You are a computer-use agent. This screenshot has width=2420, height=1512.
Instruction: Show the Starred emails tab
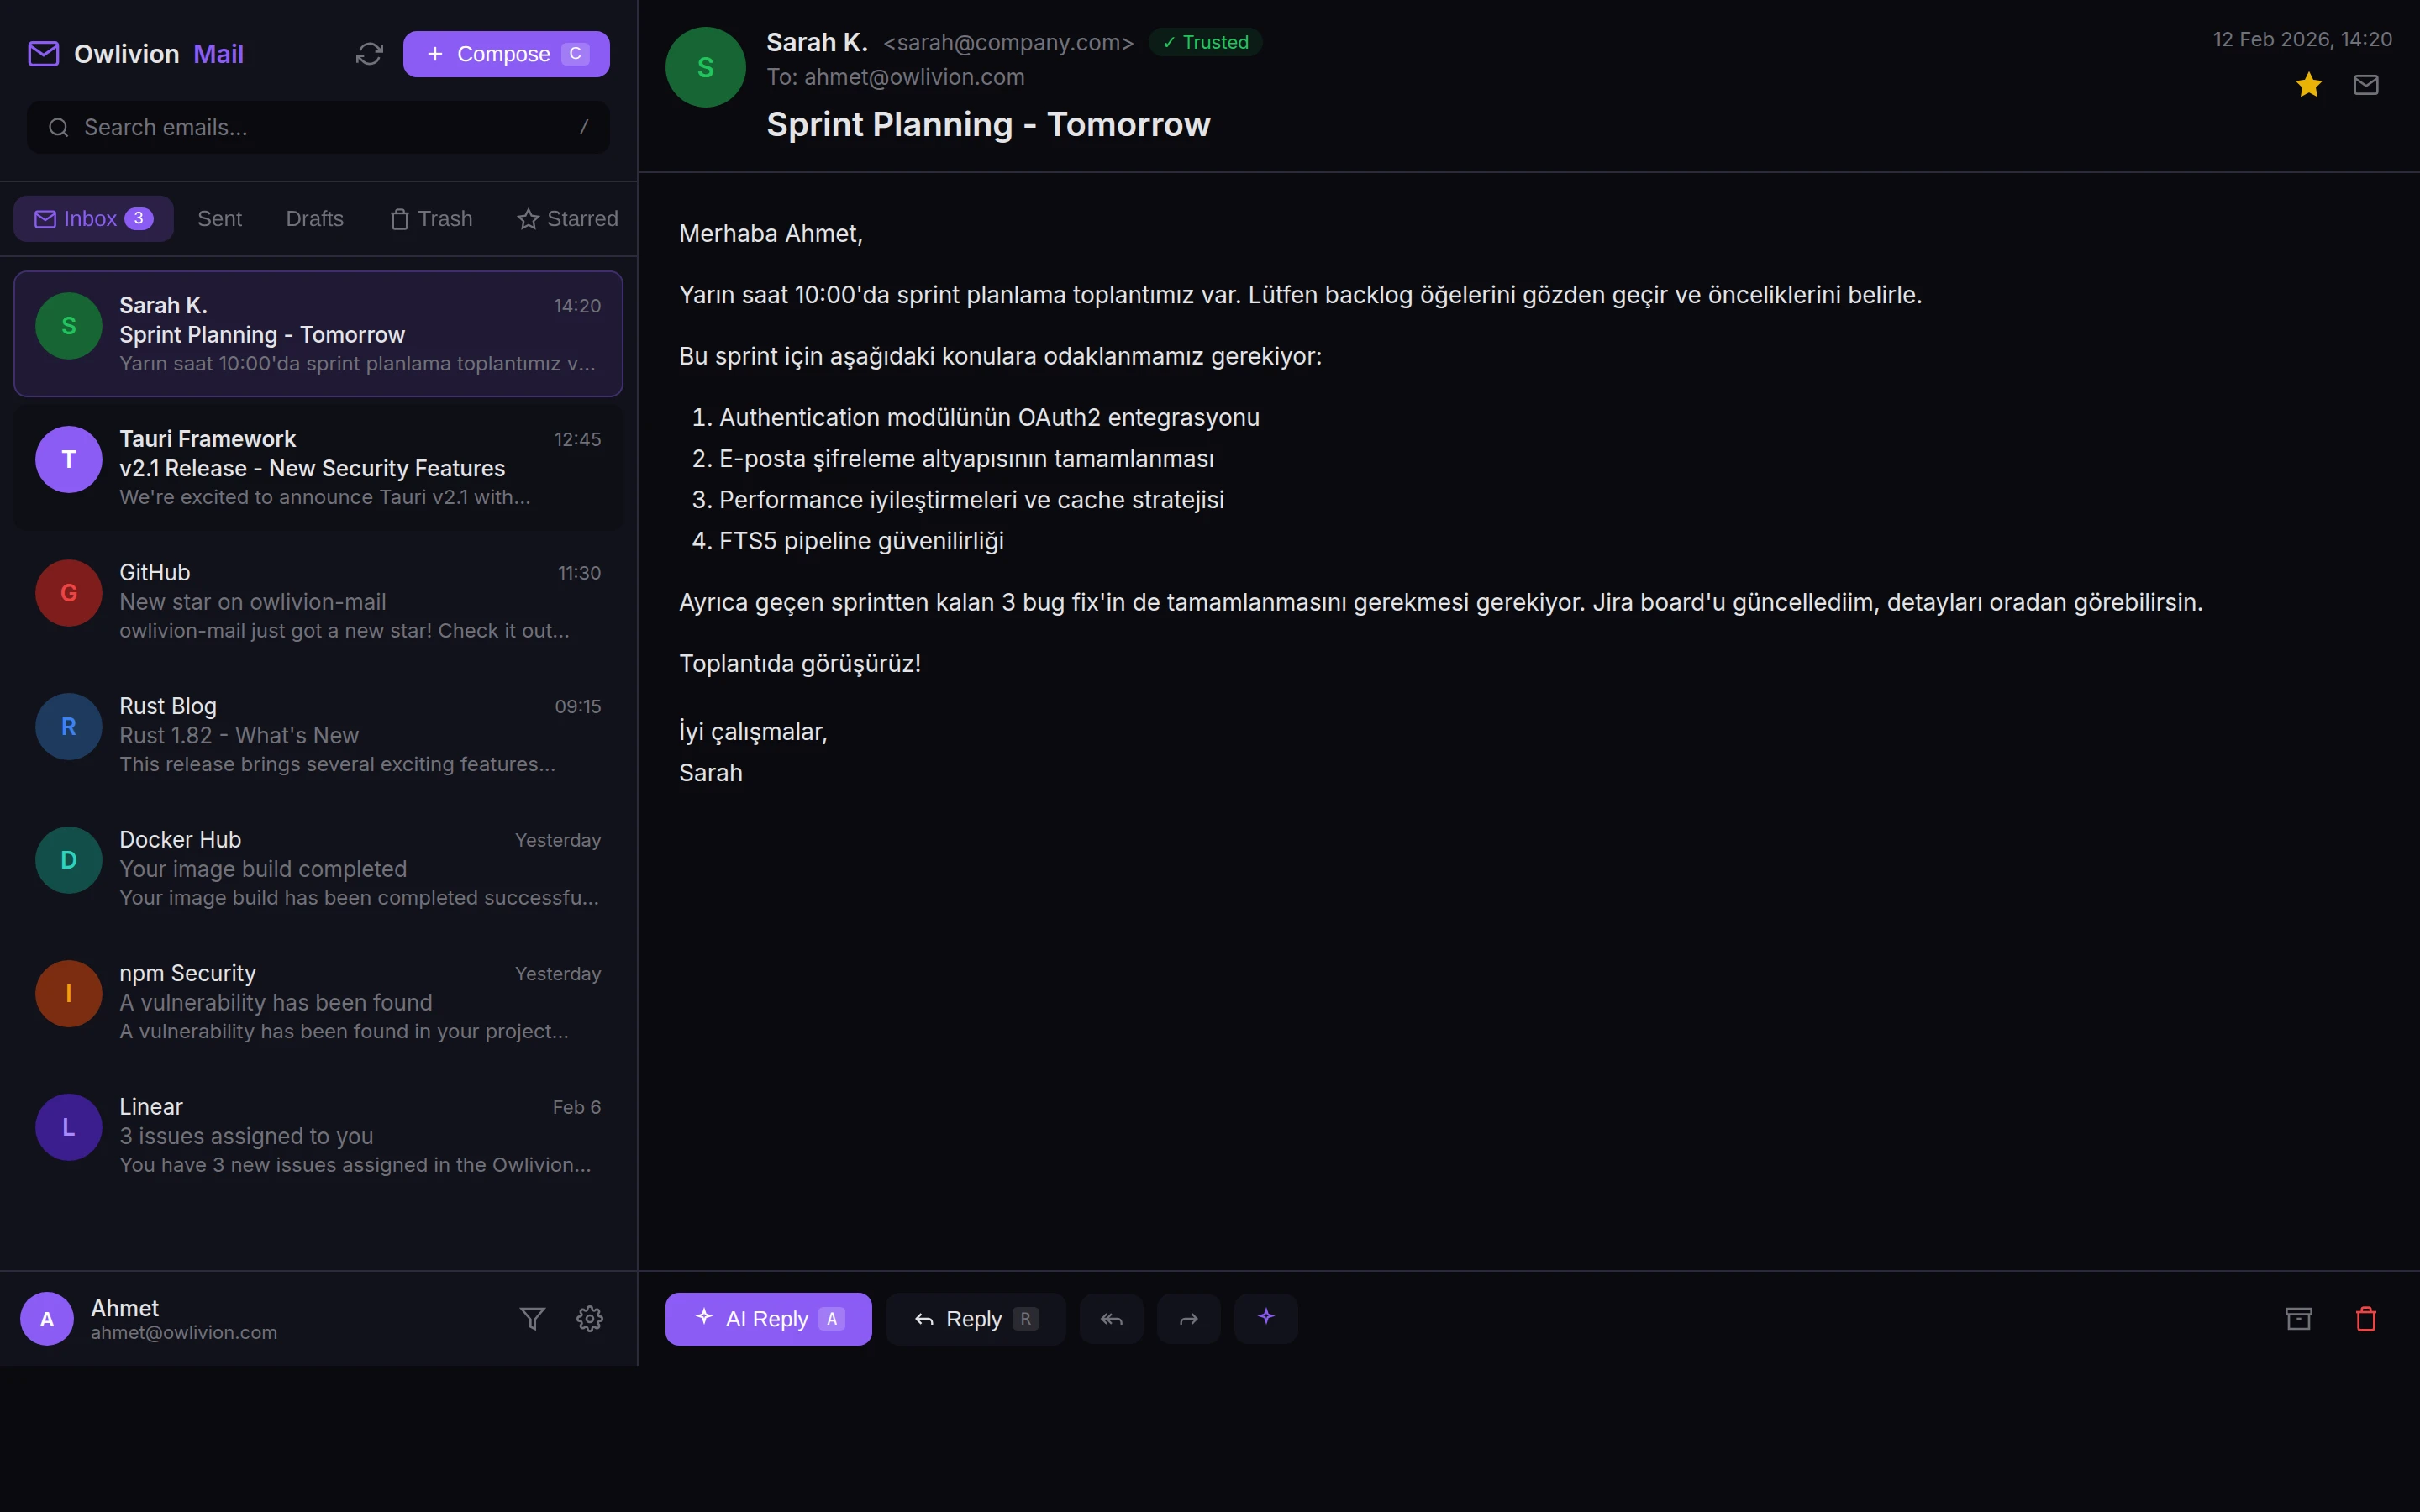(x=567, y=218)
